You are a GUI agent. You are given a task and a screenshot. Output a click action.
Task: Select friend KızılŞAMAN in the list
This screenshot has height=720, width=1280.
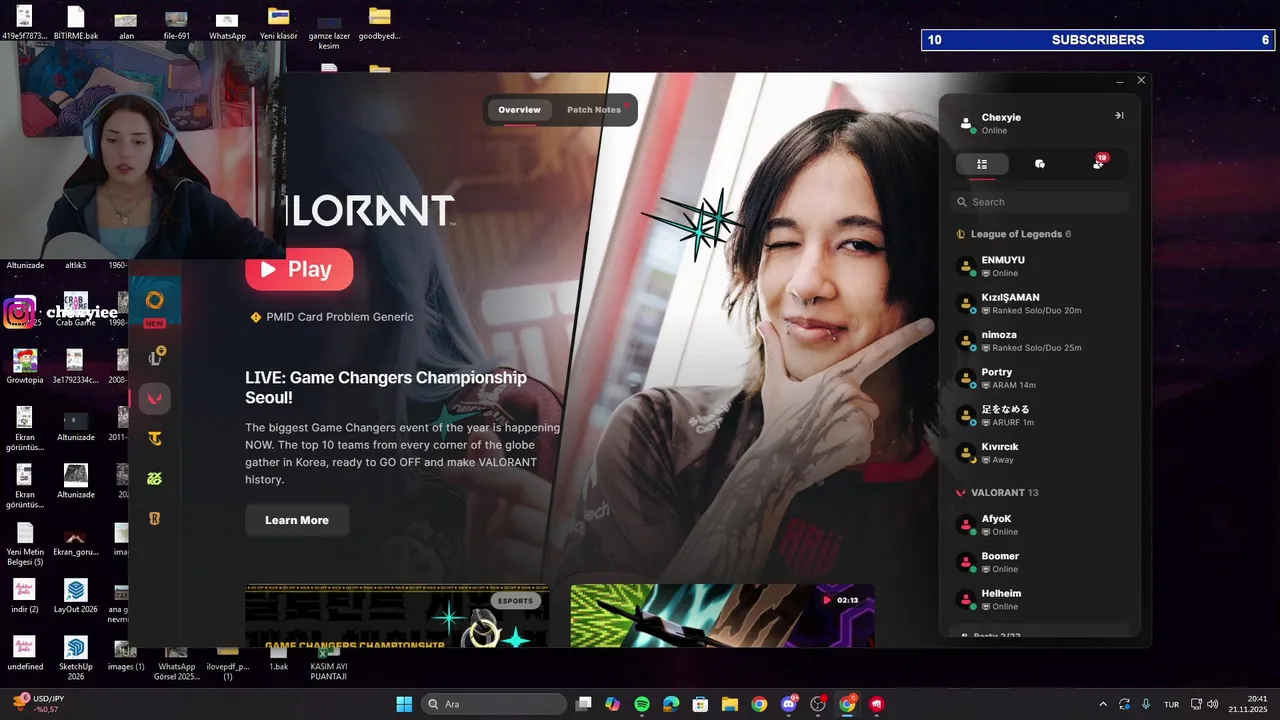click(x=1040, y=304)
